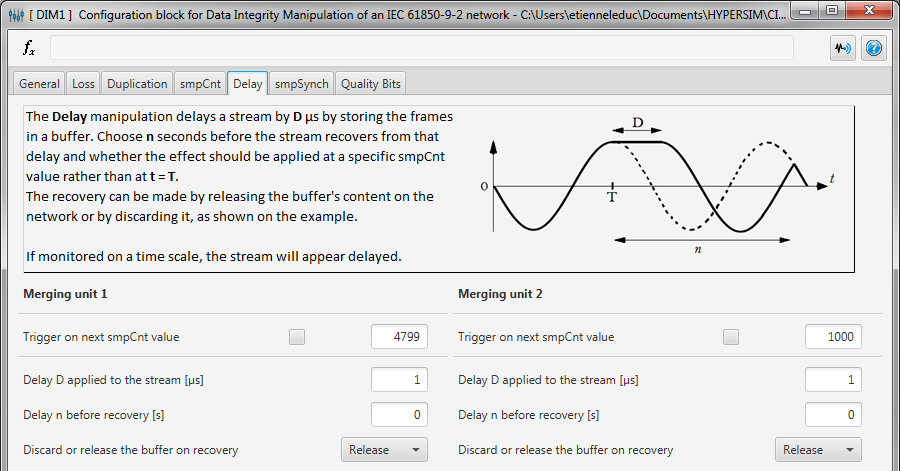Open Merging unit 1 Release dropdown
900x471 pixels.
pos(384,450)
